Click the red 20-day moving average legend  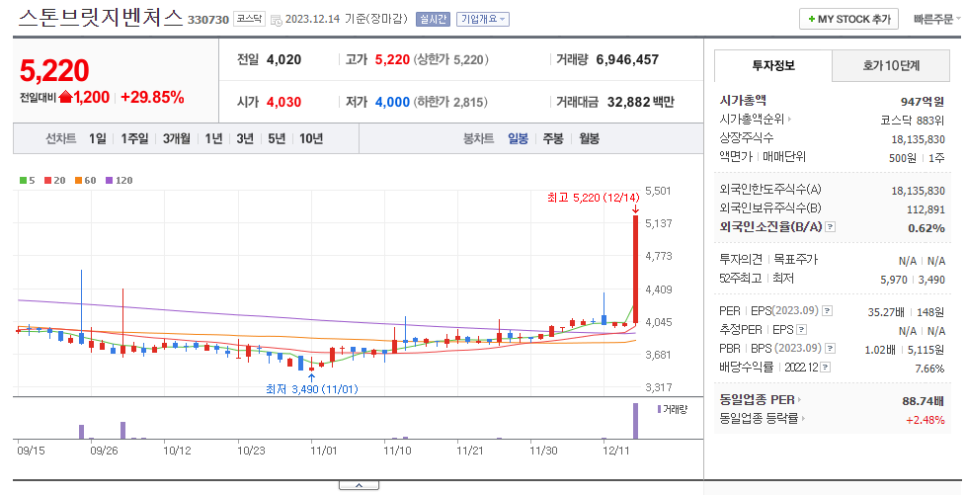pyautogui.click(x=55, y=181)
